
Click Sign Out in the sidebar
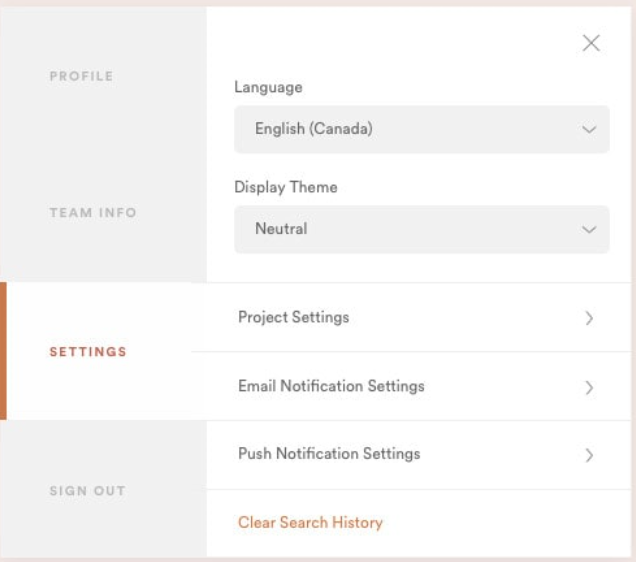87,491
